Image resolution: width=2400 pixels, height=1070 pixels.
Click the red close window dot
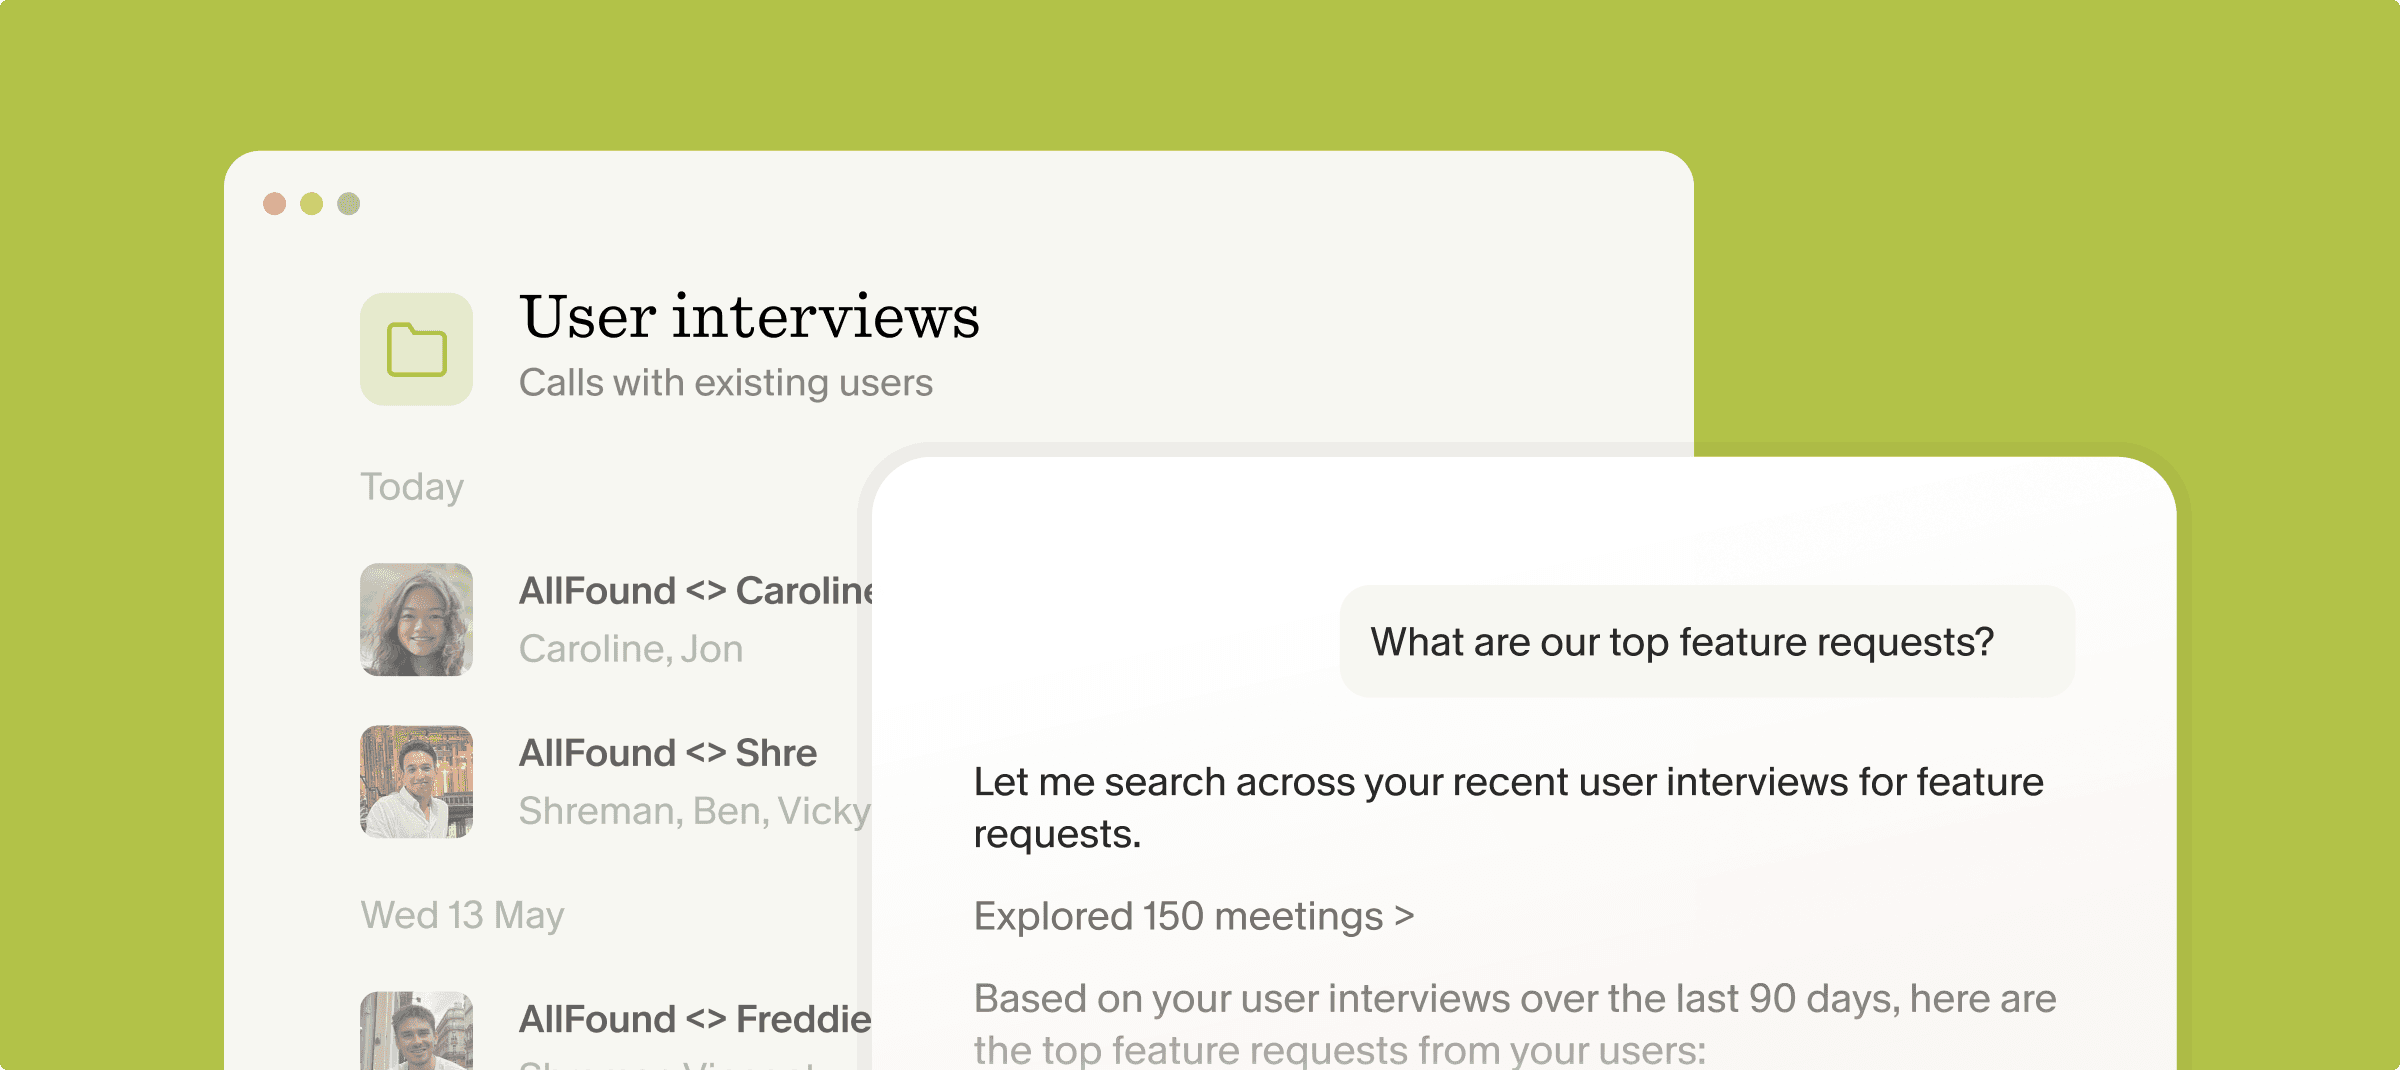[x=275, y=204]
